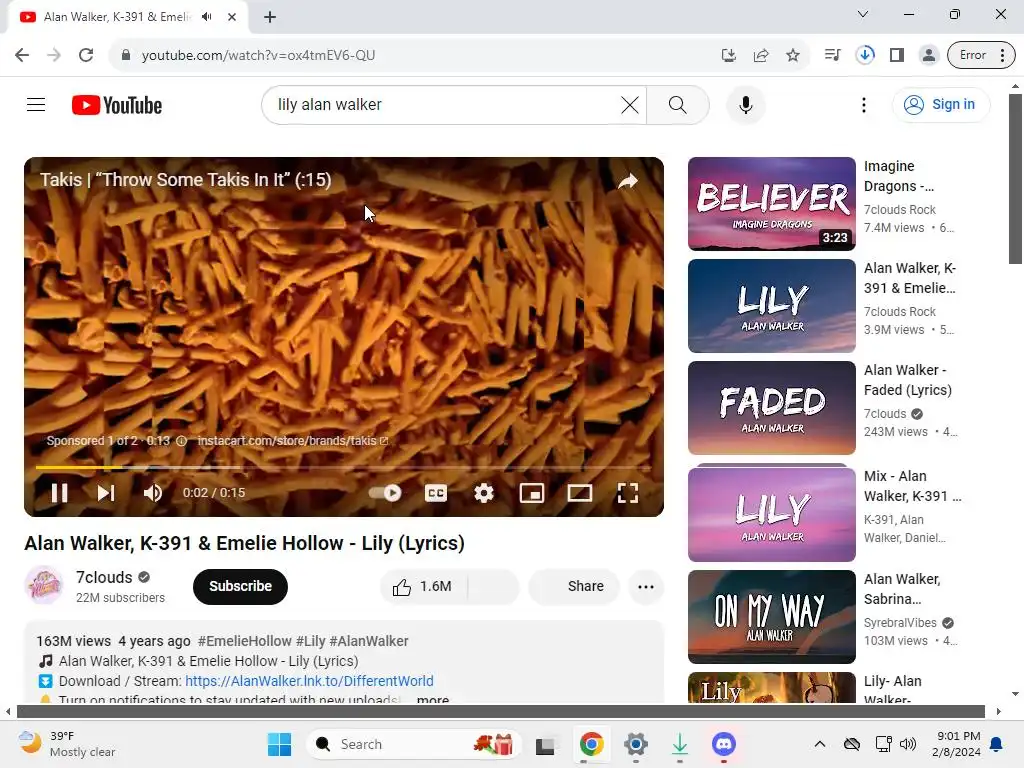This screenshot has width=1024, height=768.
Task: Click the browser Back arrow
Action: pos(22,55)
